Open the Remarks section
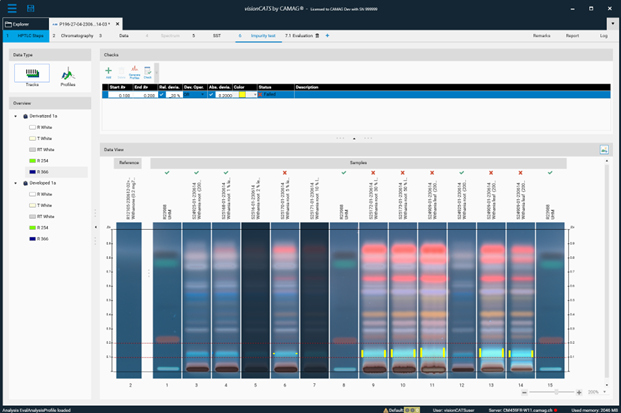 [x=541, y=35]
